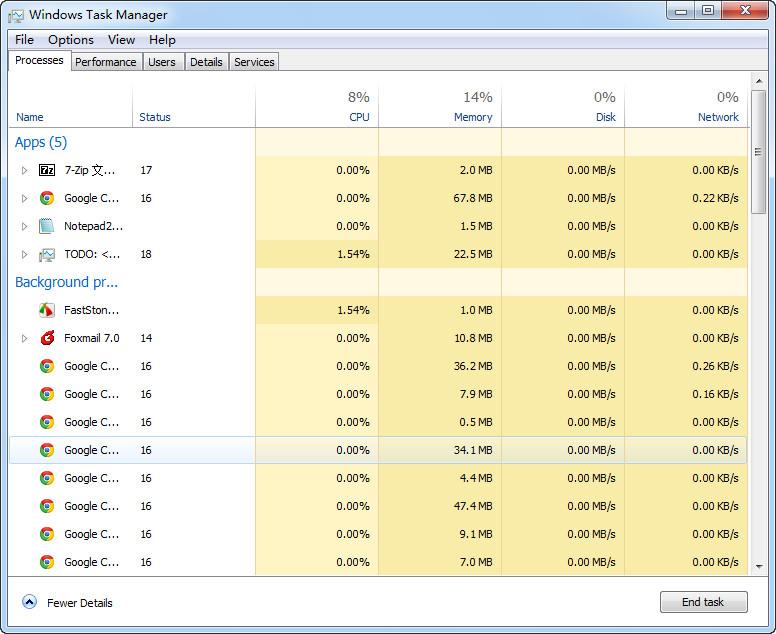This screenshot has width=776, height=634.
Task: Click the 7-Zip app icon
Action: click(47, 170)
